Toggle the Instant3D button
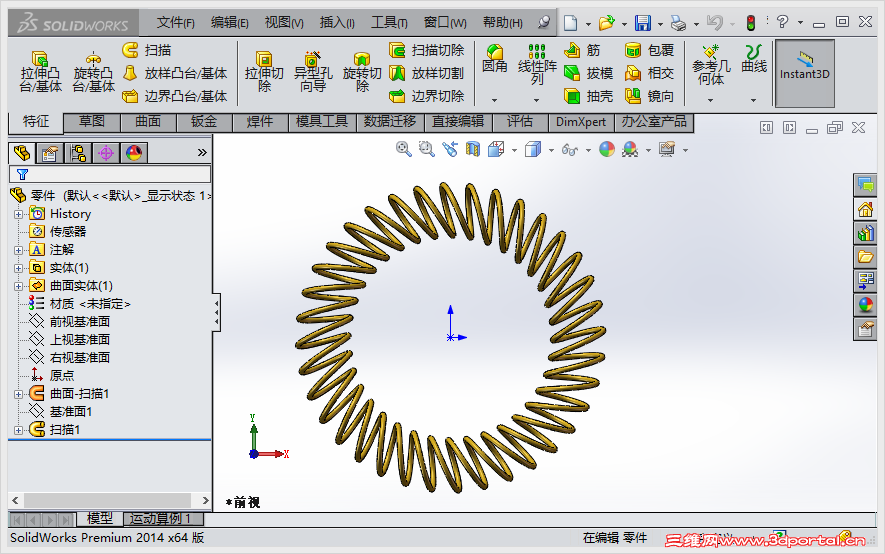 [804, 73]
